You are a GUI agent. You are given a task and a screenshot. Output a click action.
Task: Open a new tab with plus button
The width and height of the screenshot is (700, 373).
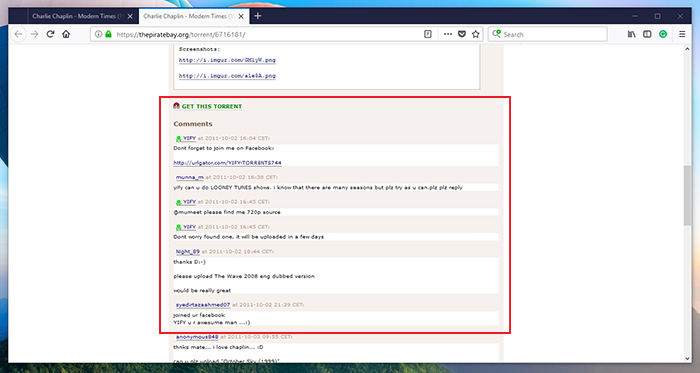258,16
